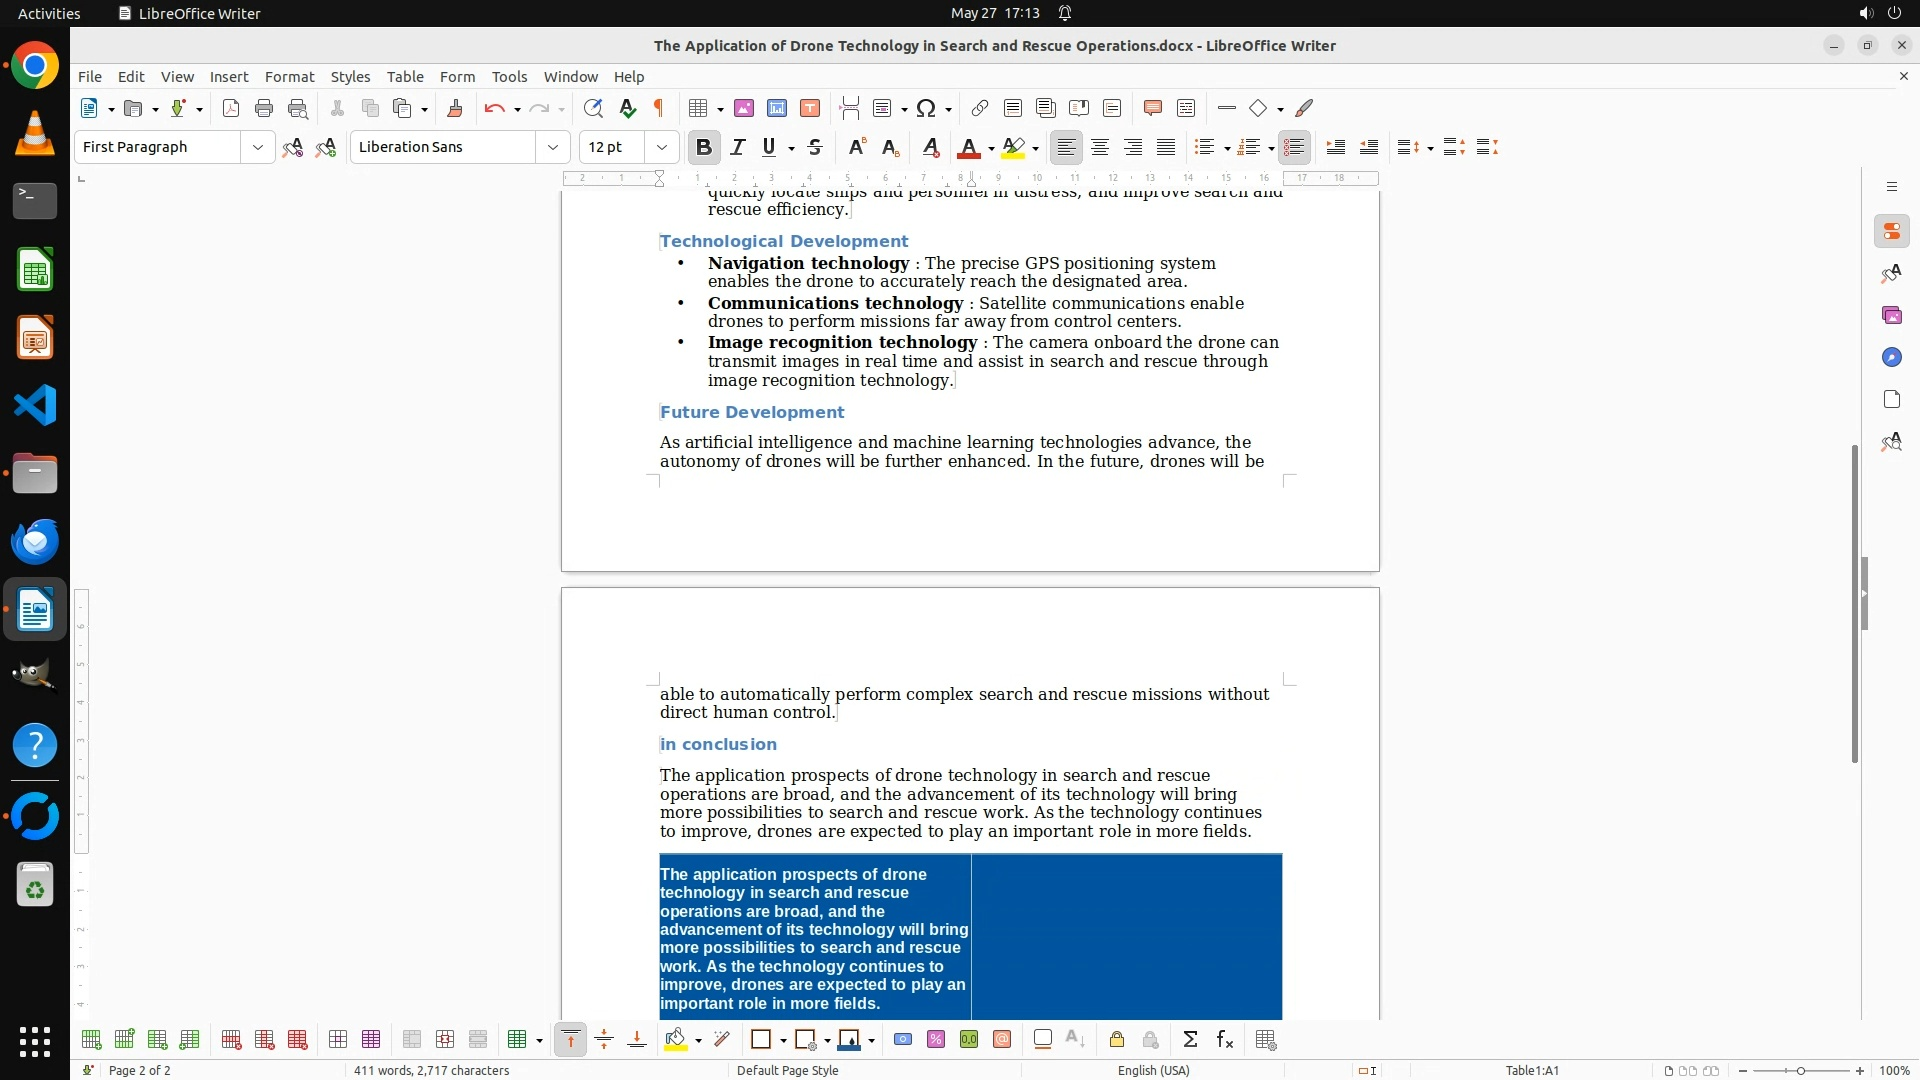Click the Insert Hyperlink icon

point(980,108)
